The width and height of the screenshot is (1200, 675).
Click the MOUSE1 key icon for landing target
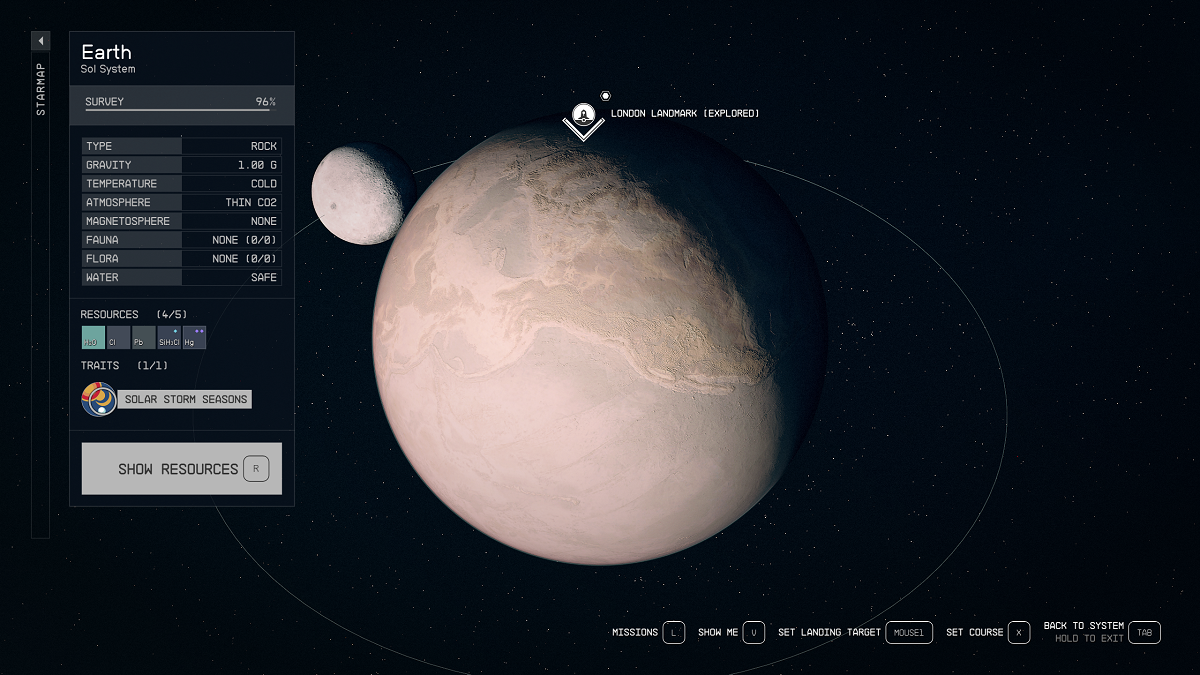point(908,632)
